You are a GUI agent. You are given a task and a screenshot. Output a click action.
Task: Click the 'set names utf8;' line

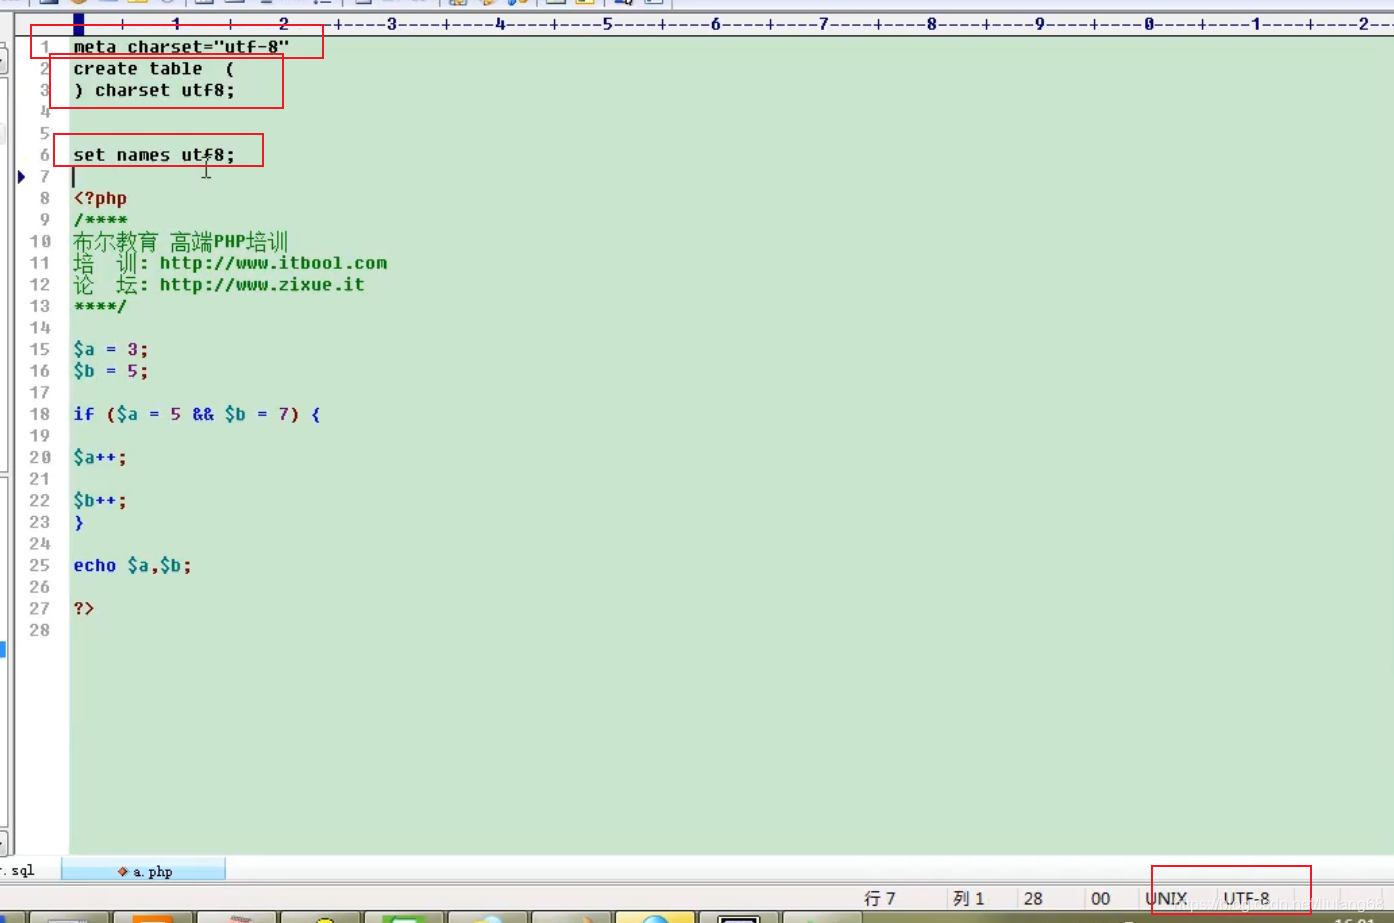tap(154, 155)
